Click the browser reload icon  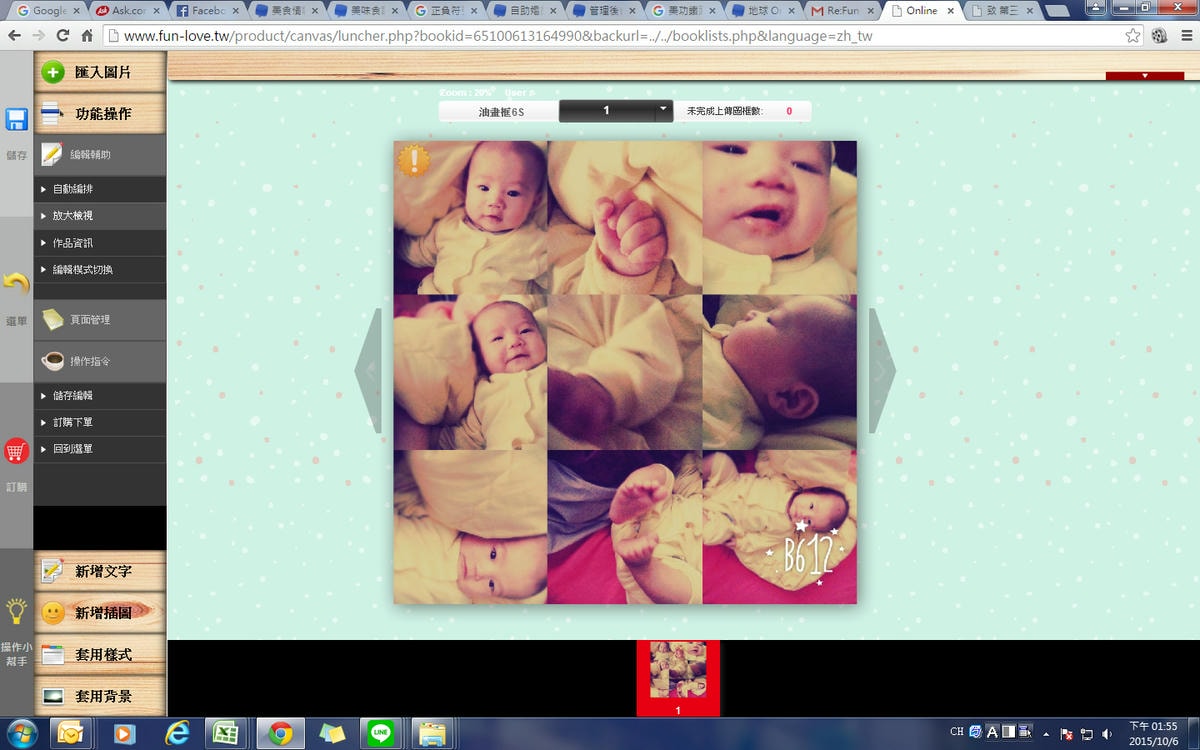pyautogui.click(x=63, y=35)
